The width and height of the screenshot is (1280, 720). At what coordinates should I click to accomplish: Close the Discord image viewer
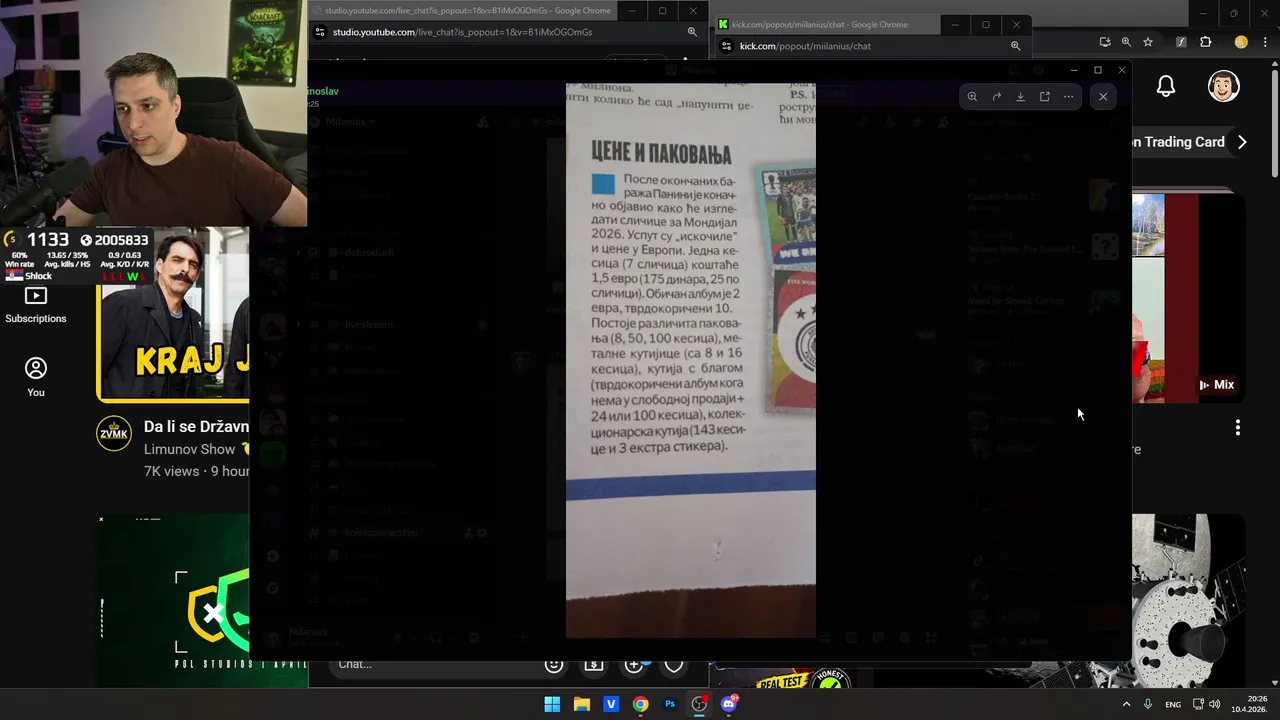1103,97
